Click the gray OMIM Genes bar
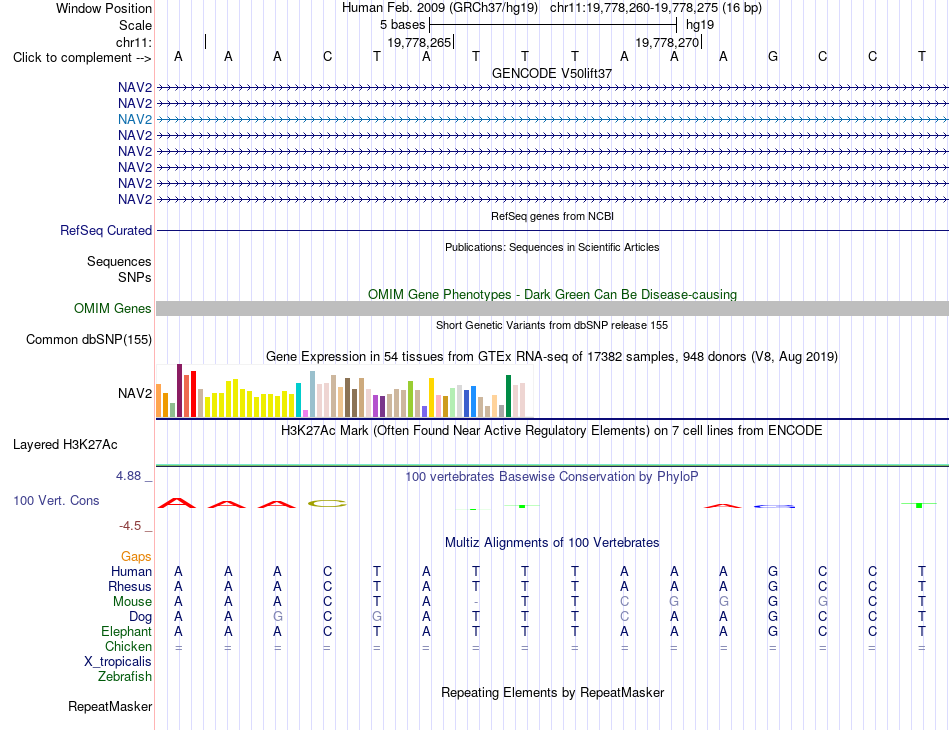 pos(552,308)
